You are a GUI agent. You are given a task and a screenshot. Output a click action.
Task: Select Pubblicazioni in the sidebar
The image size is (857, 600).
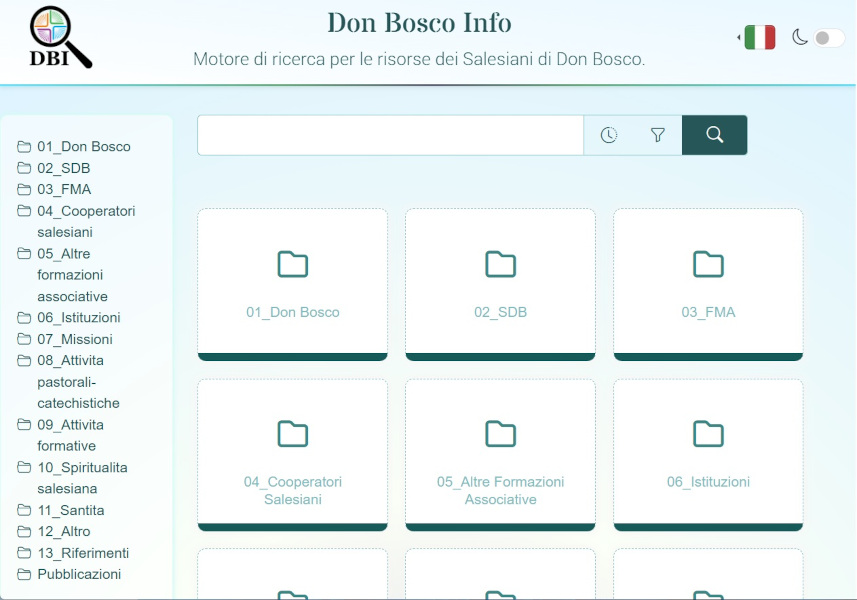point(78,574)
